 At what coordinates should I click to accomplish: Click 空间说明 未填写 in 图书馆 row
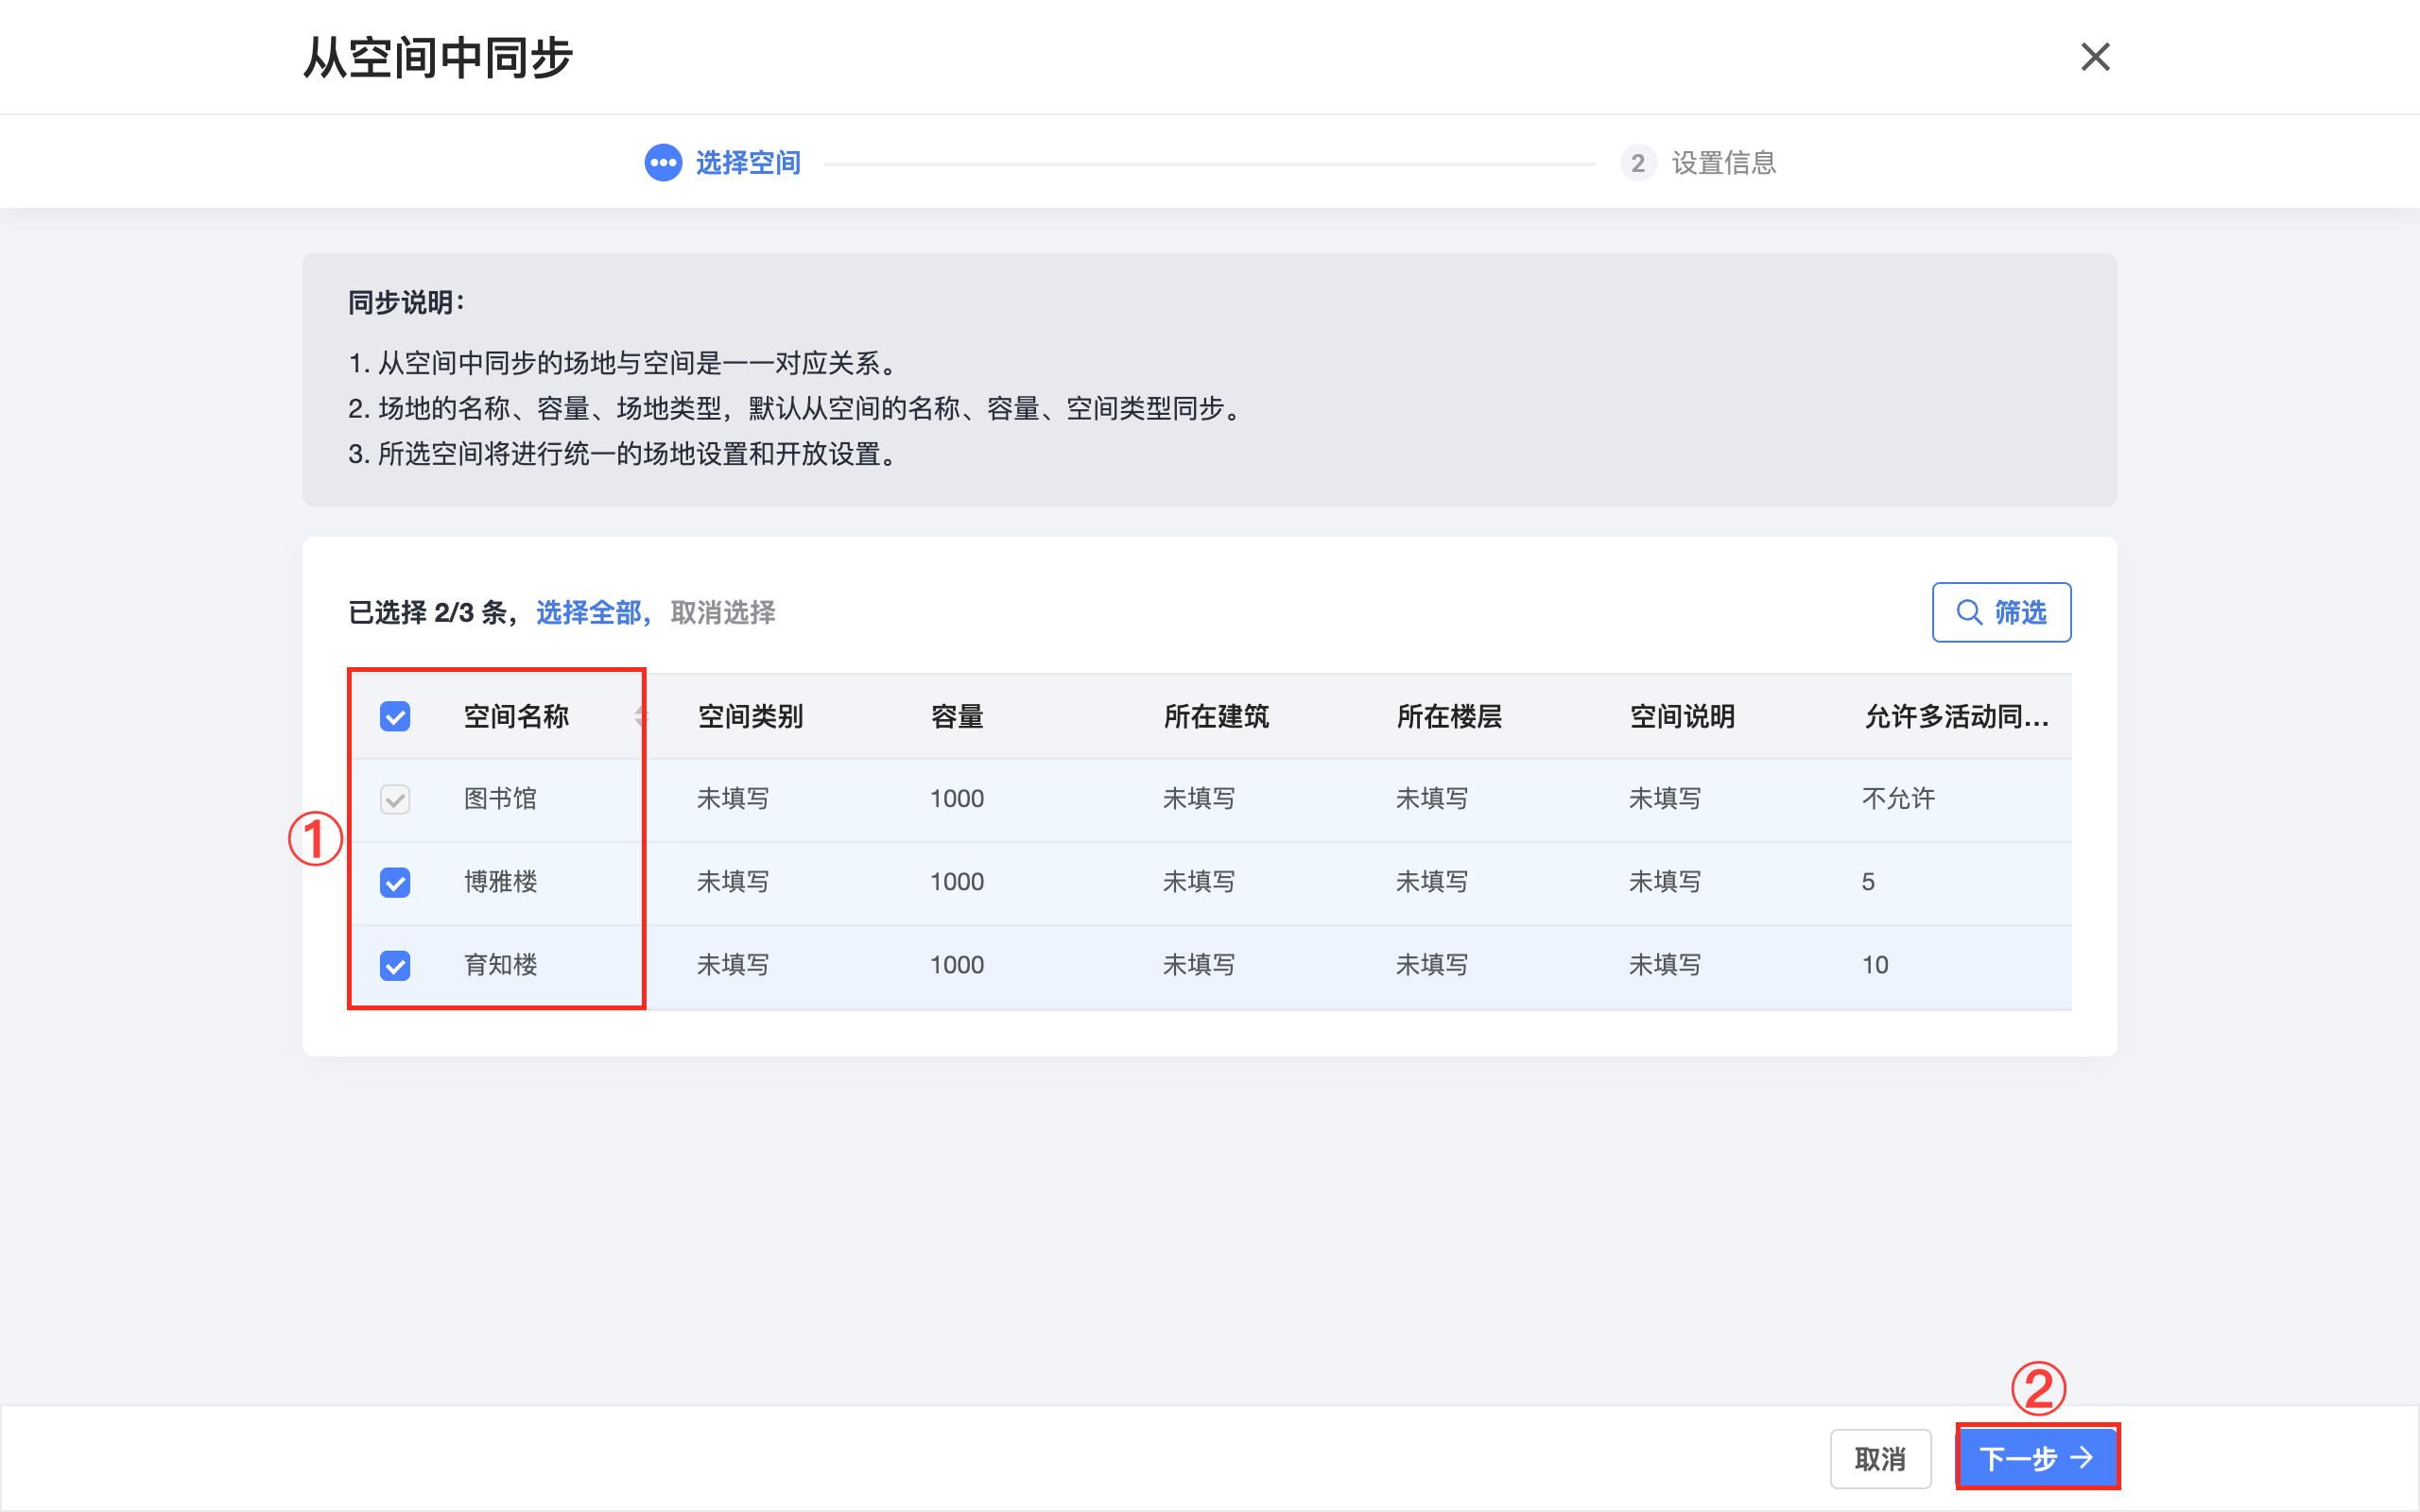click(1665, 799)
